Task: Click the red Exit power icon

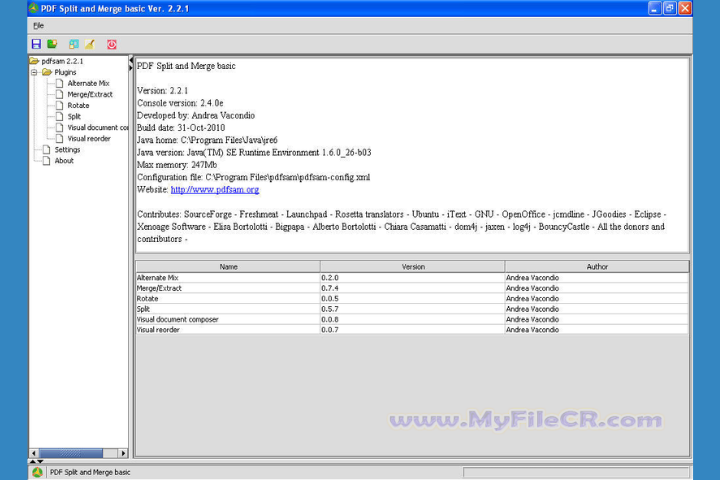Action: point(112,44)
